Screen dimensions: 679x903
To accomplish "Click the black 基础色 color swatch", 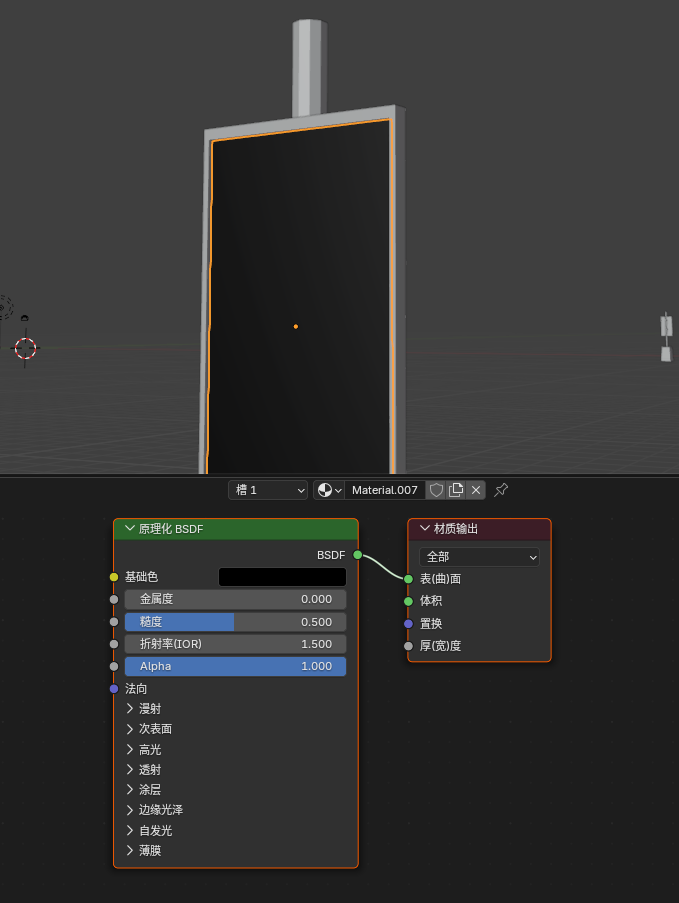I will click(x=282, y=577).
